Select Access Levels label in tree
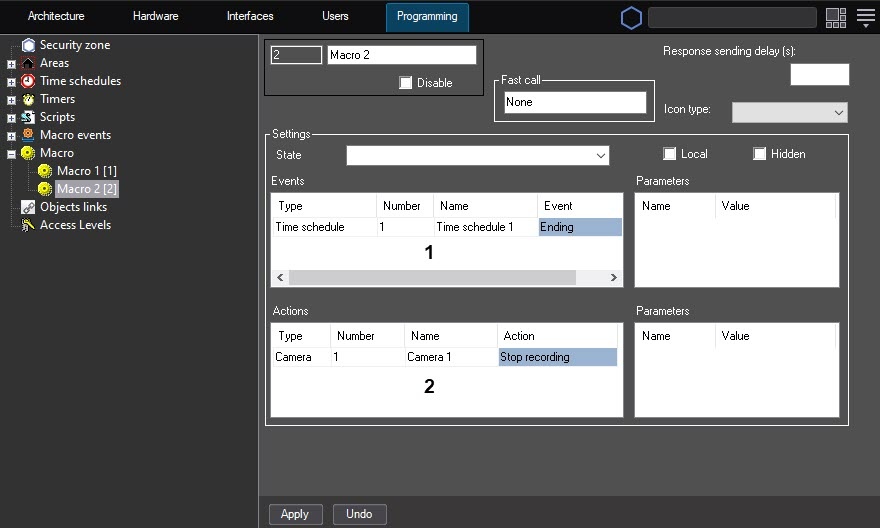 coord(75,225)
